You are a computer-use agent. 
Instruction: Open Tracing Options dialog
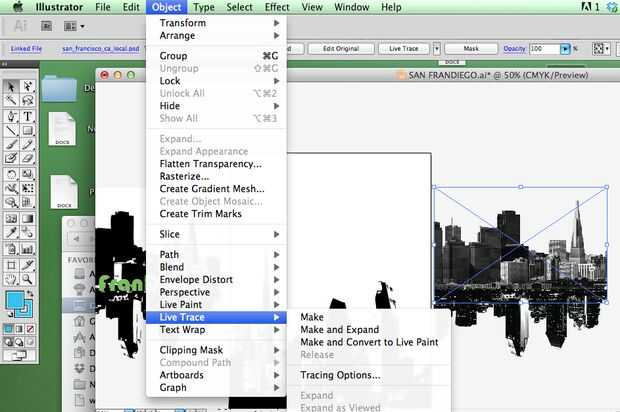(x=369, y=375)
